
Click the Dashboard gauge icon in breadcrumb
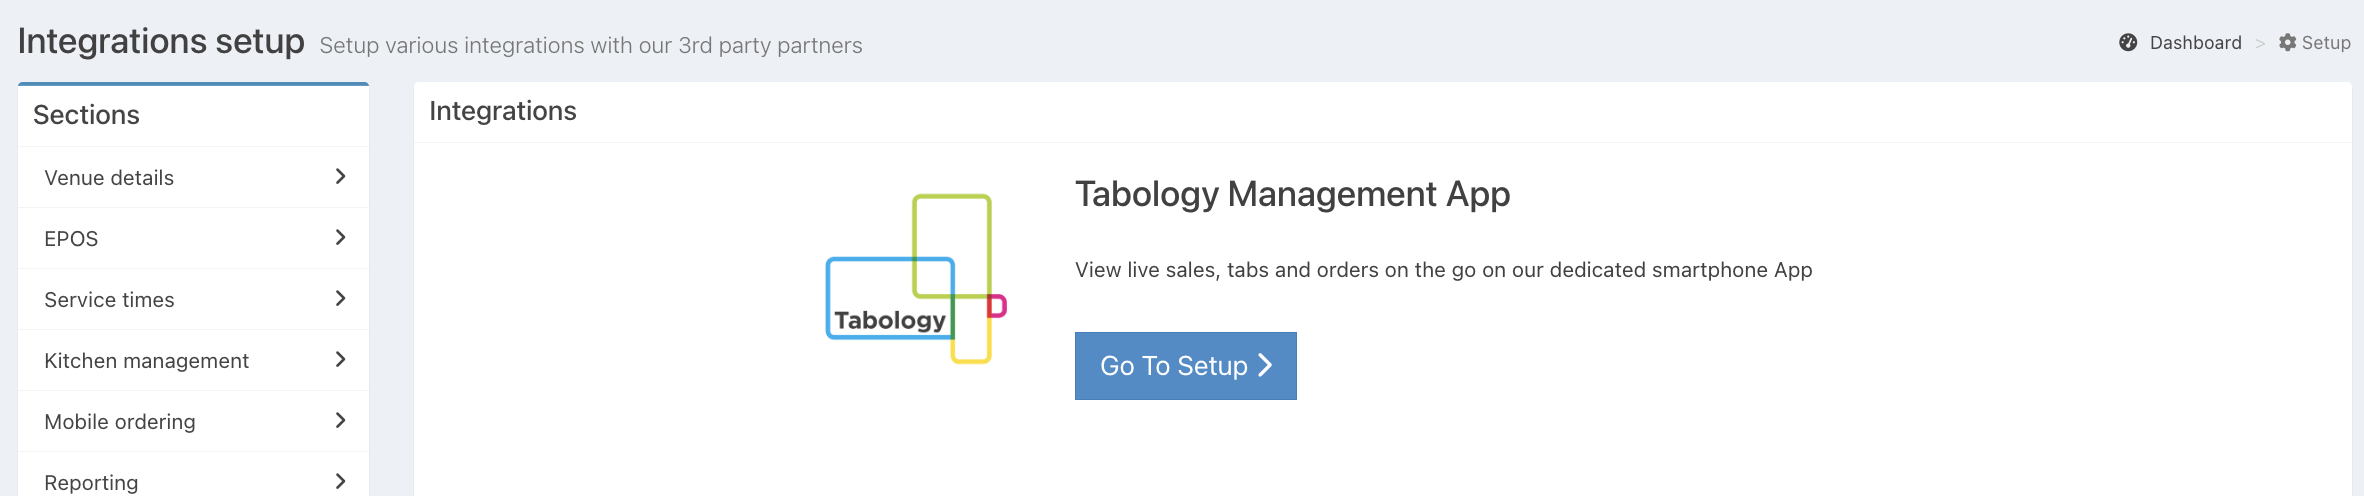click(x=2128, y=43)
